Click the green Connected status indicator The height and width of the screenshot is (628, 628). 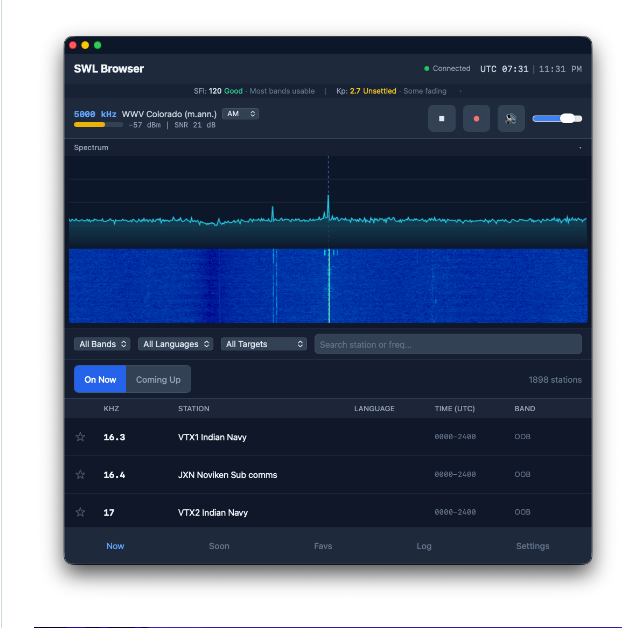coord(447,68)
